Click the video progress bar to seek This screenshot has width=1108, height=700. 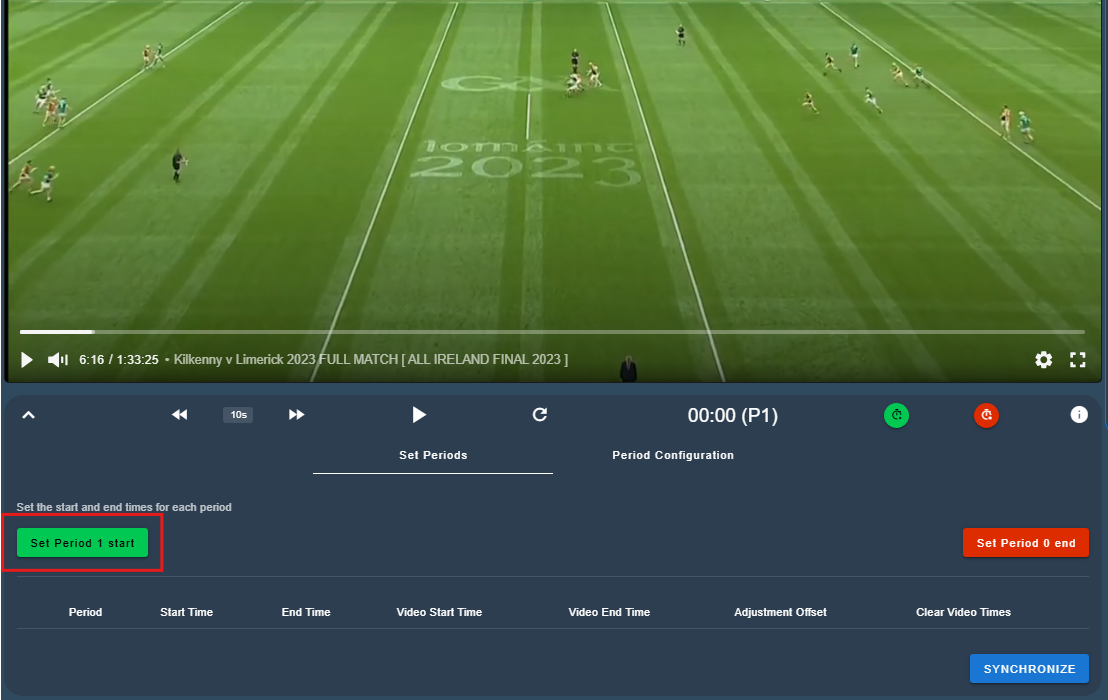click(552, 332)
